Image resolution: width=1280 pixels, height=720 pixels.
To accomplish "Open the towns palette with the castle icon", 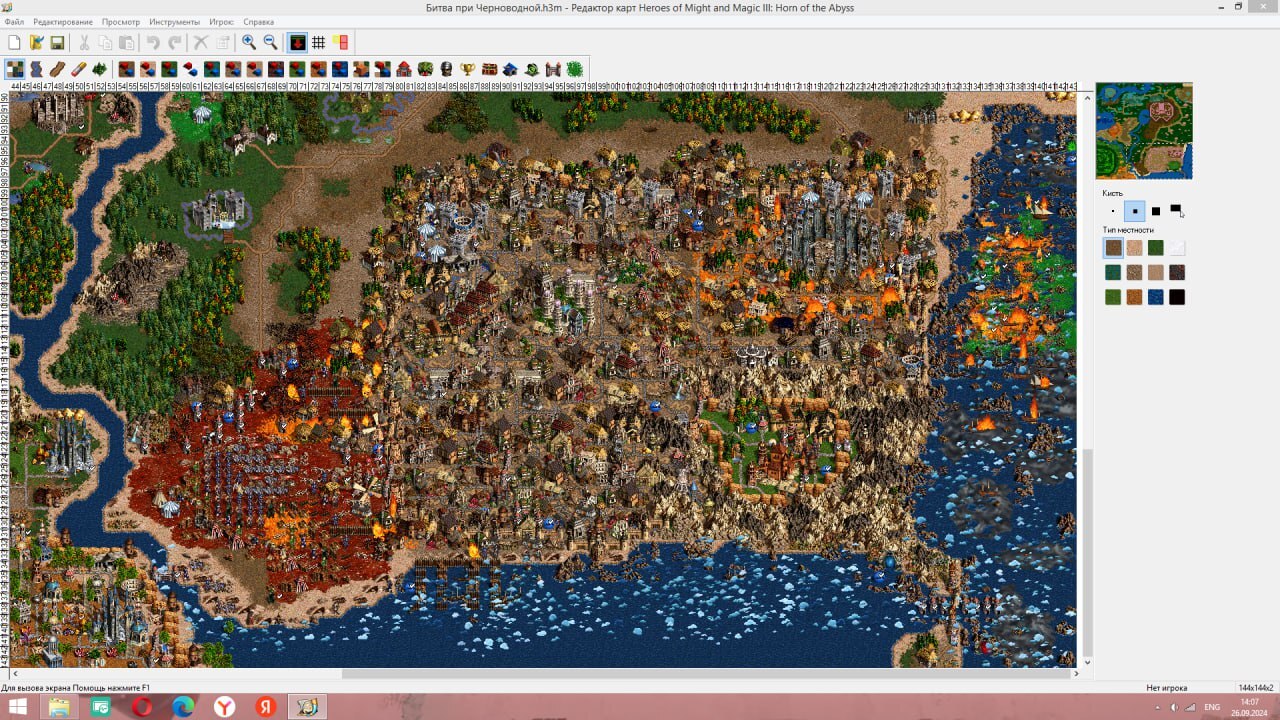I will point(404,69).
